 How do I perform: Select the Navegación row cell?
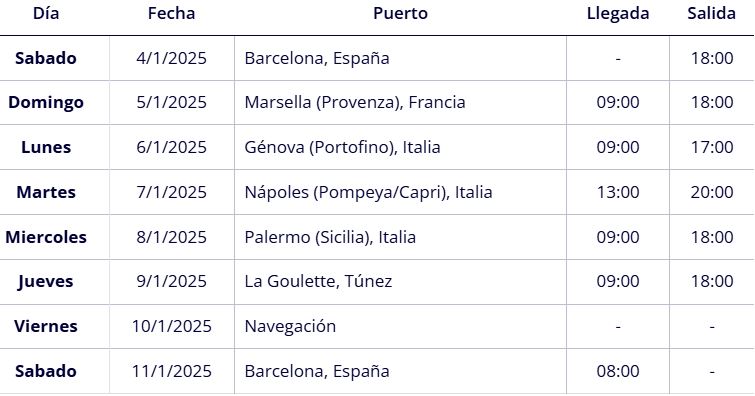pos(290,326)
